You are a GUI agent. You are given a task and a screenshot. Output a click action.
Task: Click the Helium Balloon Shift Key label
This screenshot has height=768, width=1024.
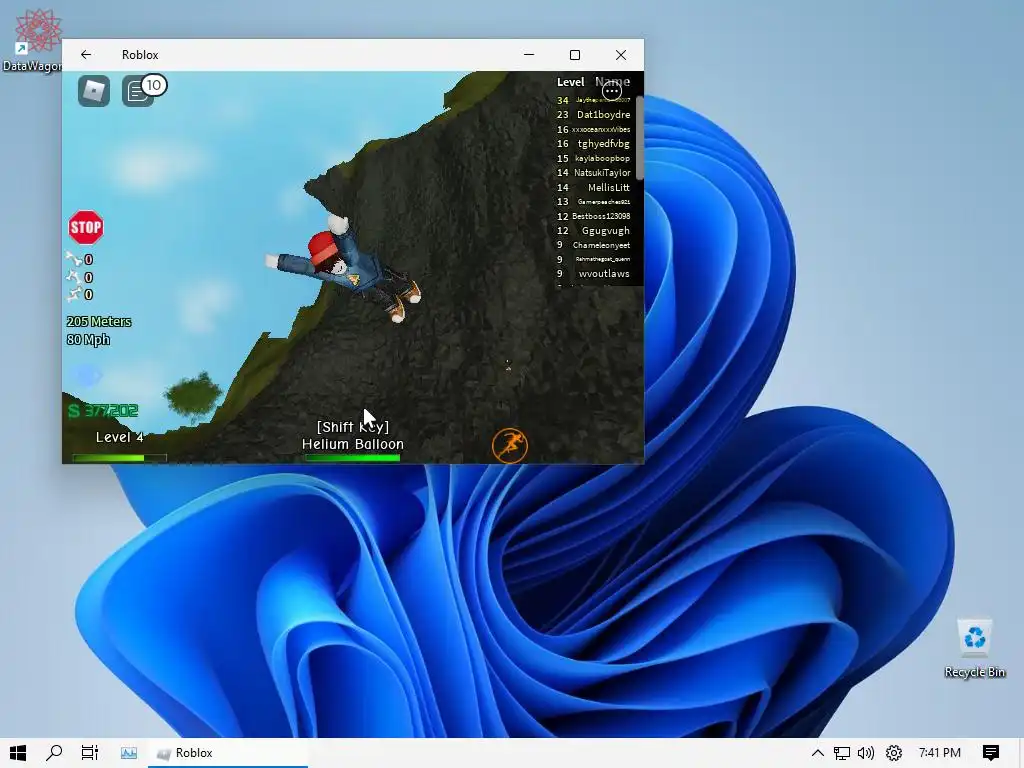coord(353,436)
